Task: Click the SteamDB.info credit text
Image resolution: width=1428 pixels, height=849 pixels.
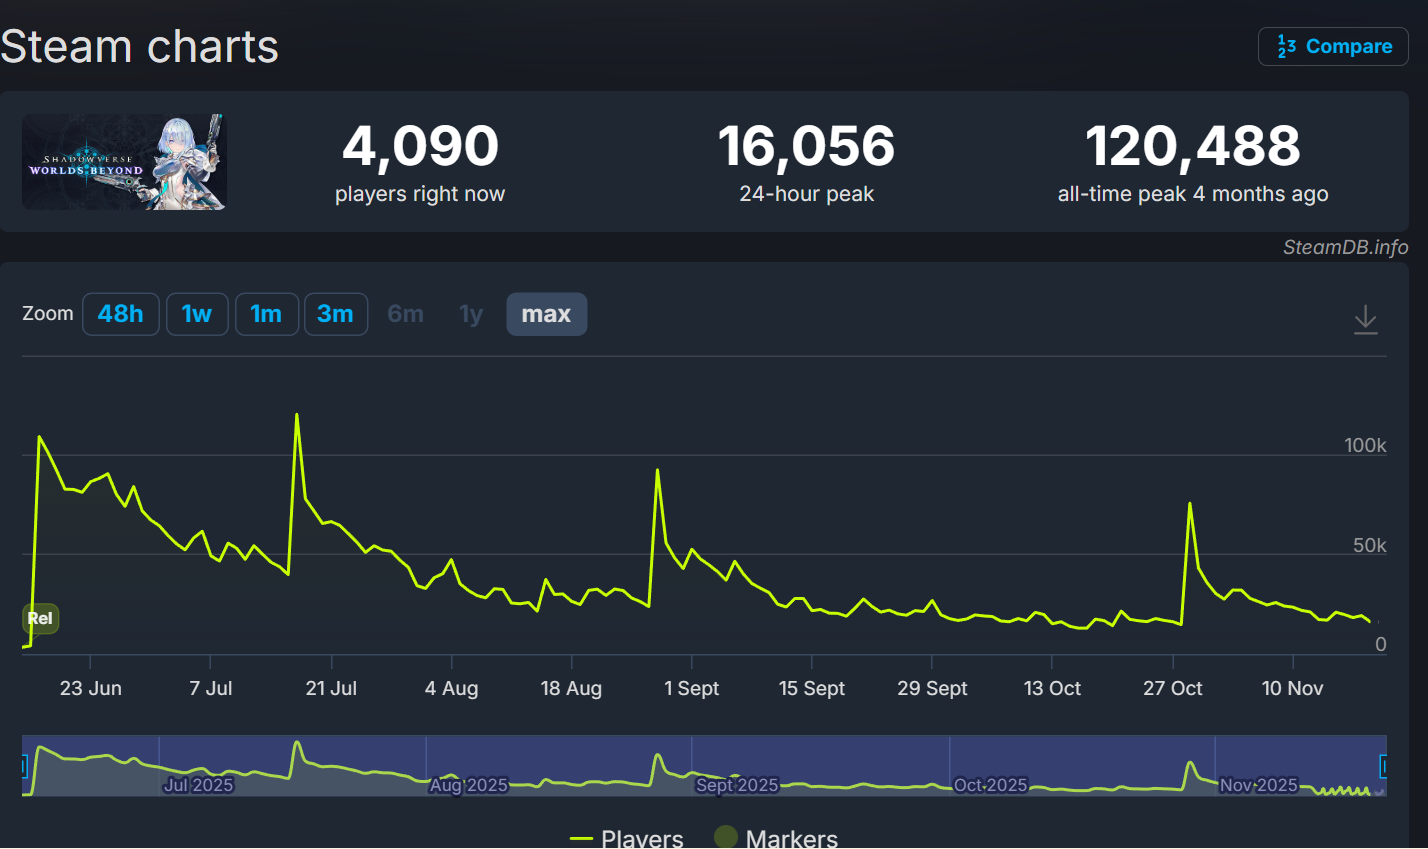Action: point(1345,247)
